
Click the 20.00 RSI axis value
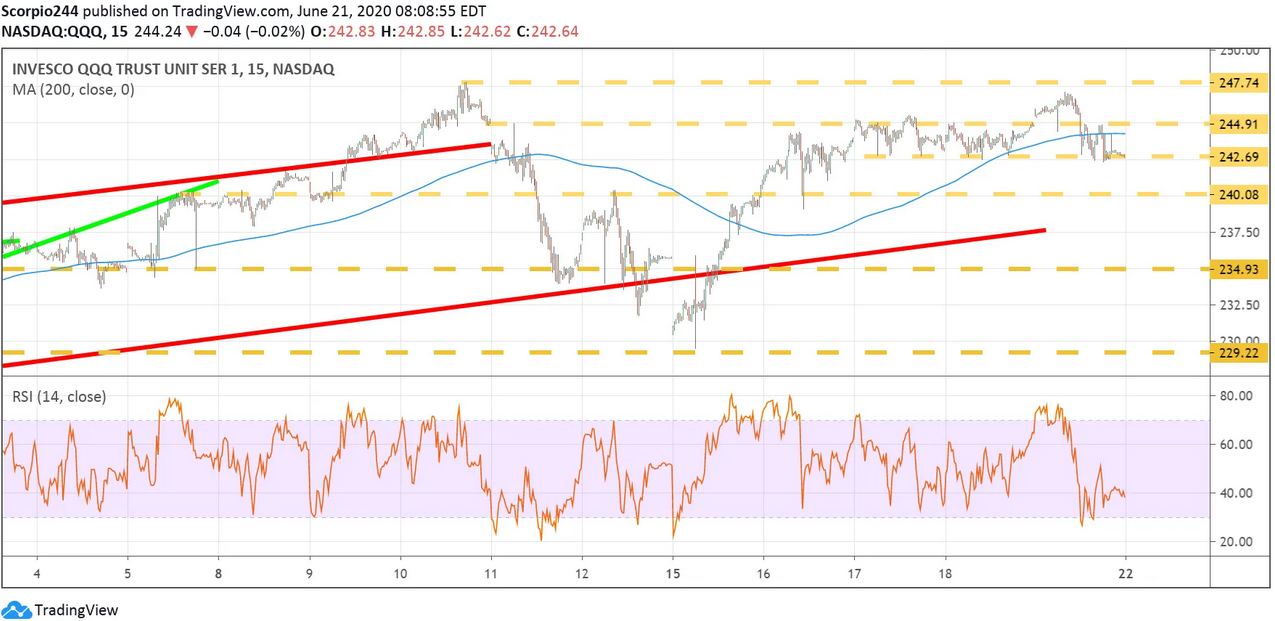pyautogui.click(x=1237, y=542)
